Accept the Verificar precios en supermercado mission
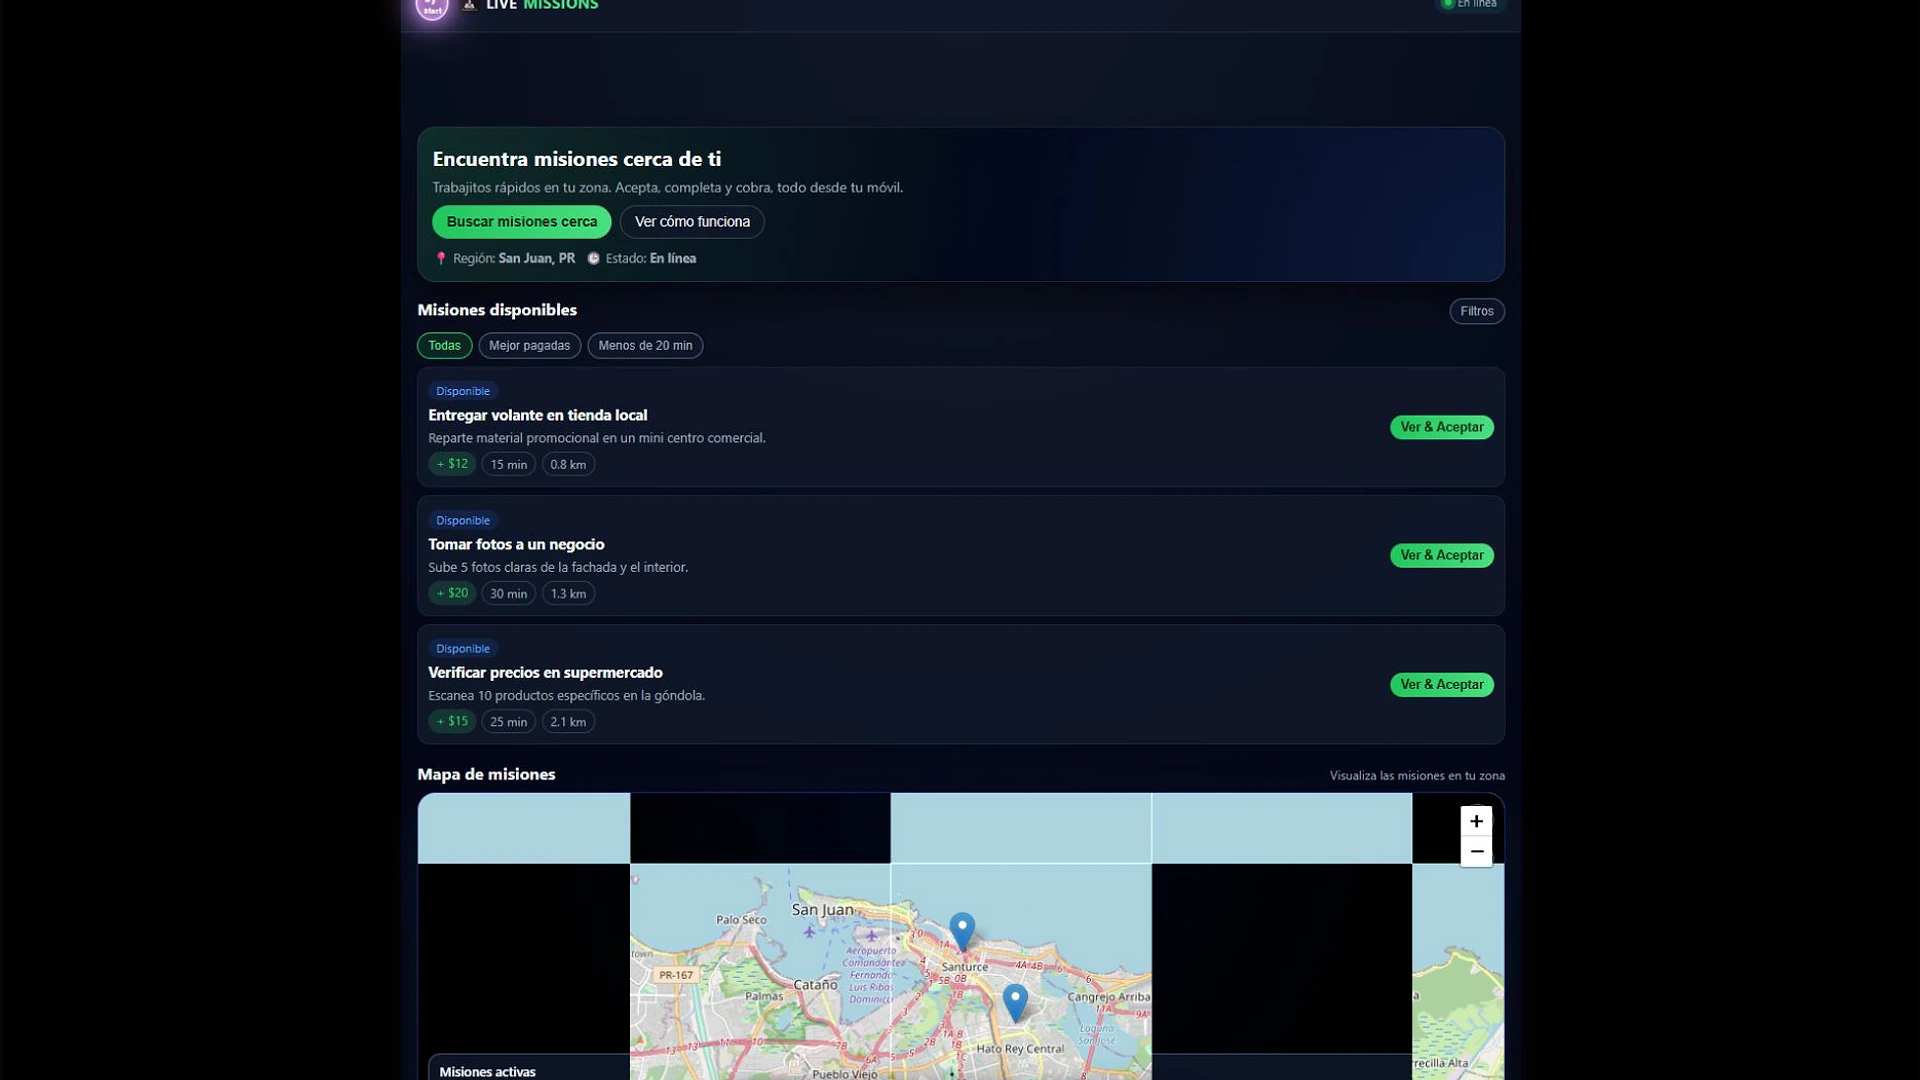The width and height of the screenshot is (1920, 1080). pyautogui.click(x=1441, y=685)
